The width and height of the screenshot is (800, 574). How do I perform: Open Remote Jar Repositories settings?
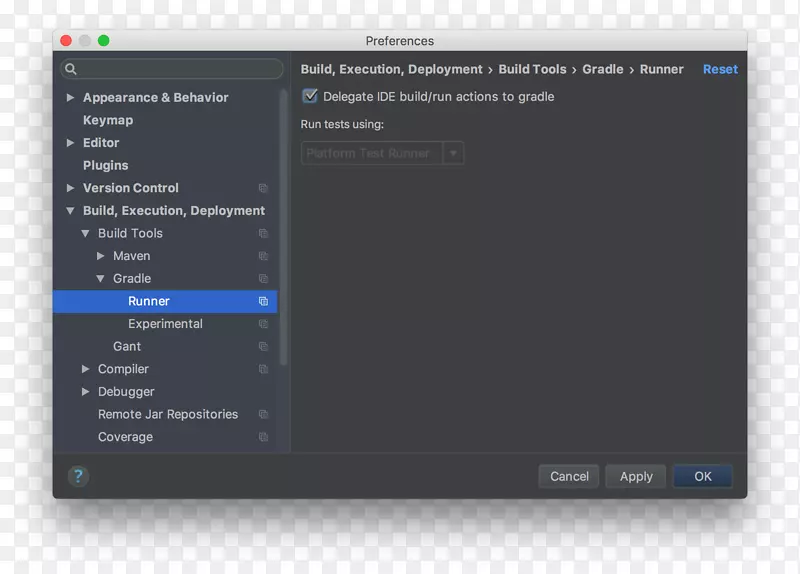tap(168, 414)
